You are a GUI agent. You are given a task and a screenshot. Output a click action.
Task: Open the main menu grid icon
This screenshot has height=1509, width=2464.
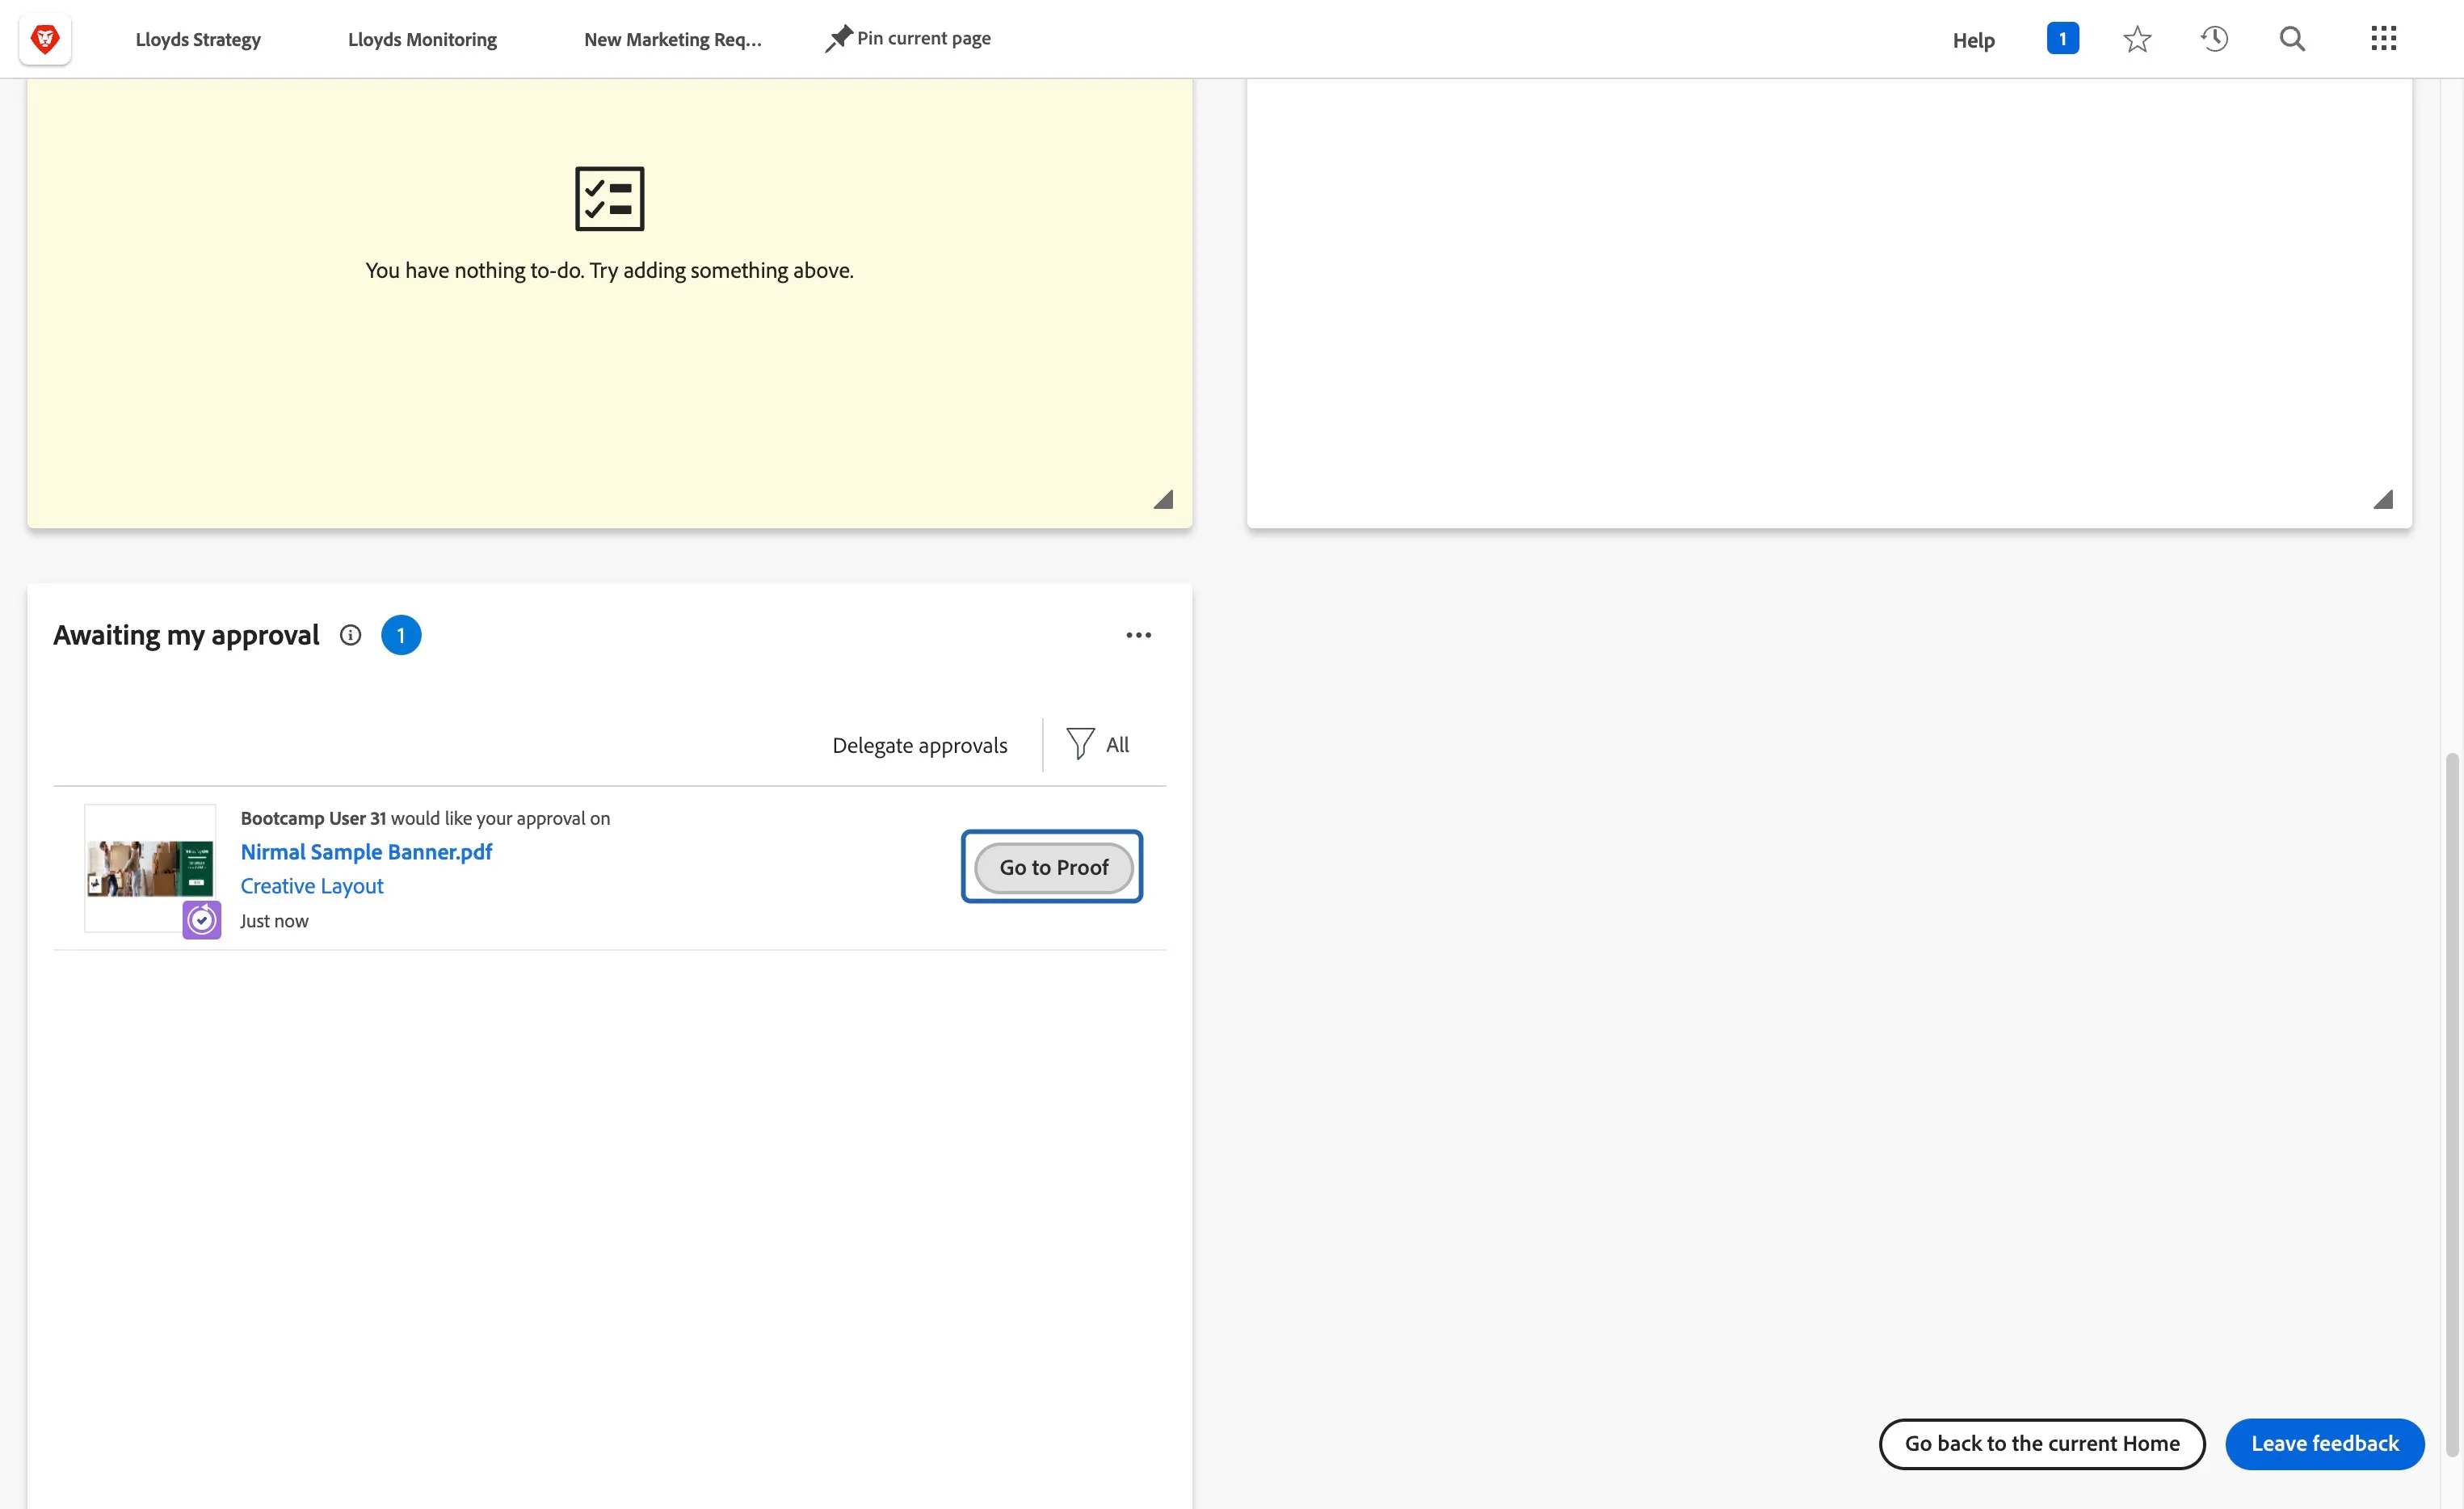(2383, 39)
